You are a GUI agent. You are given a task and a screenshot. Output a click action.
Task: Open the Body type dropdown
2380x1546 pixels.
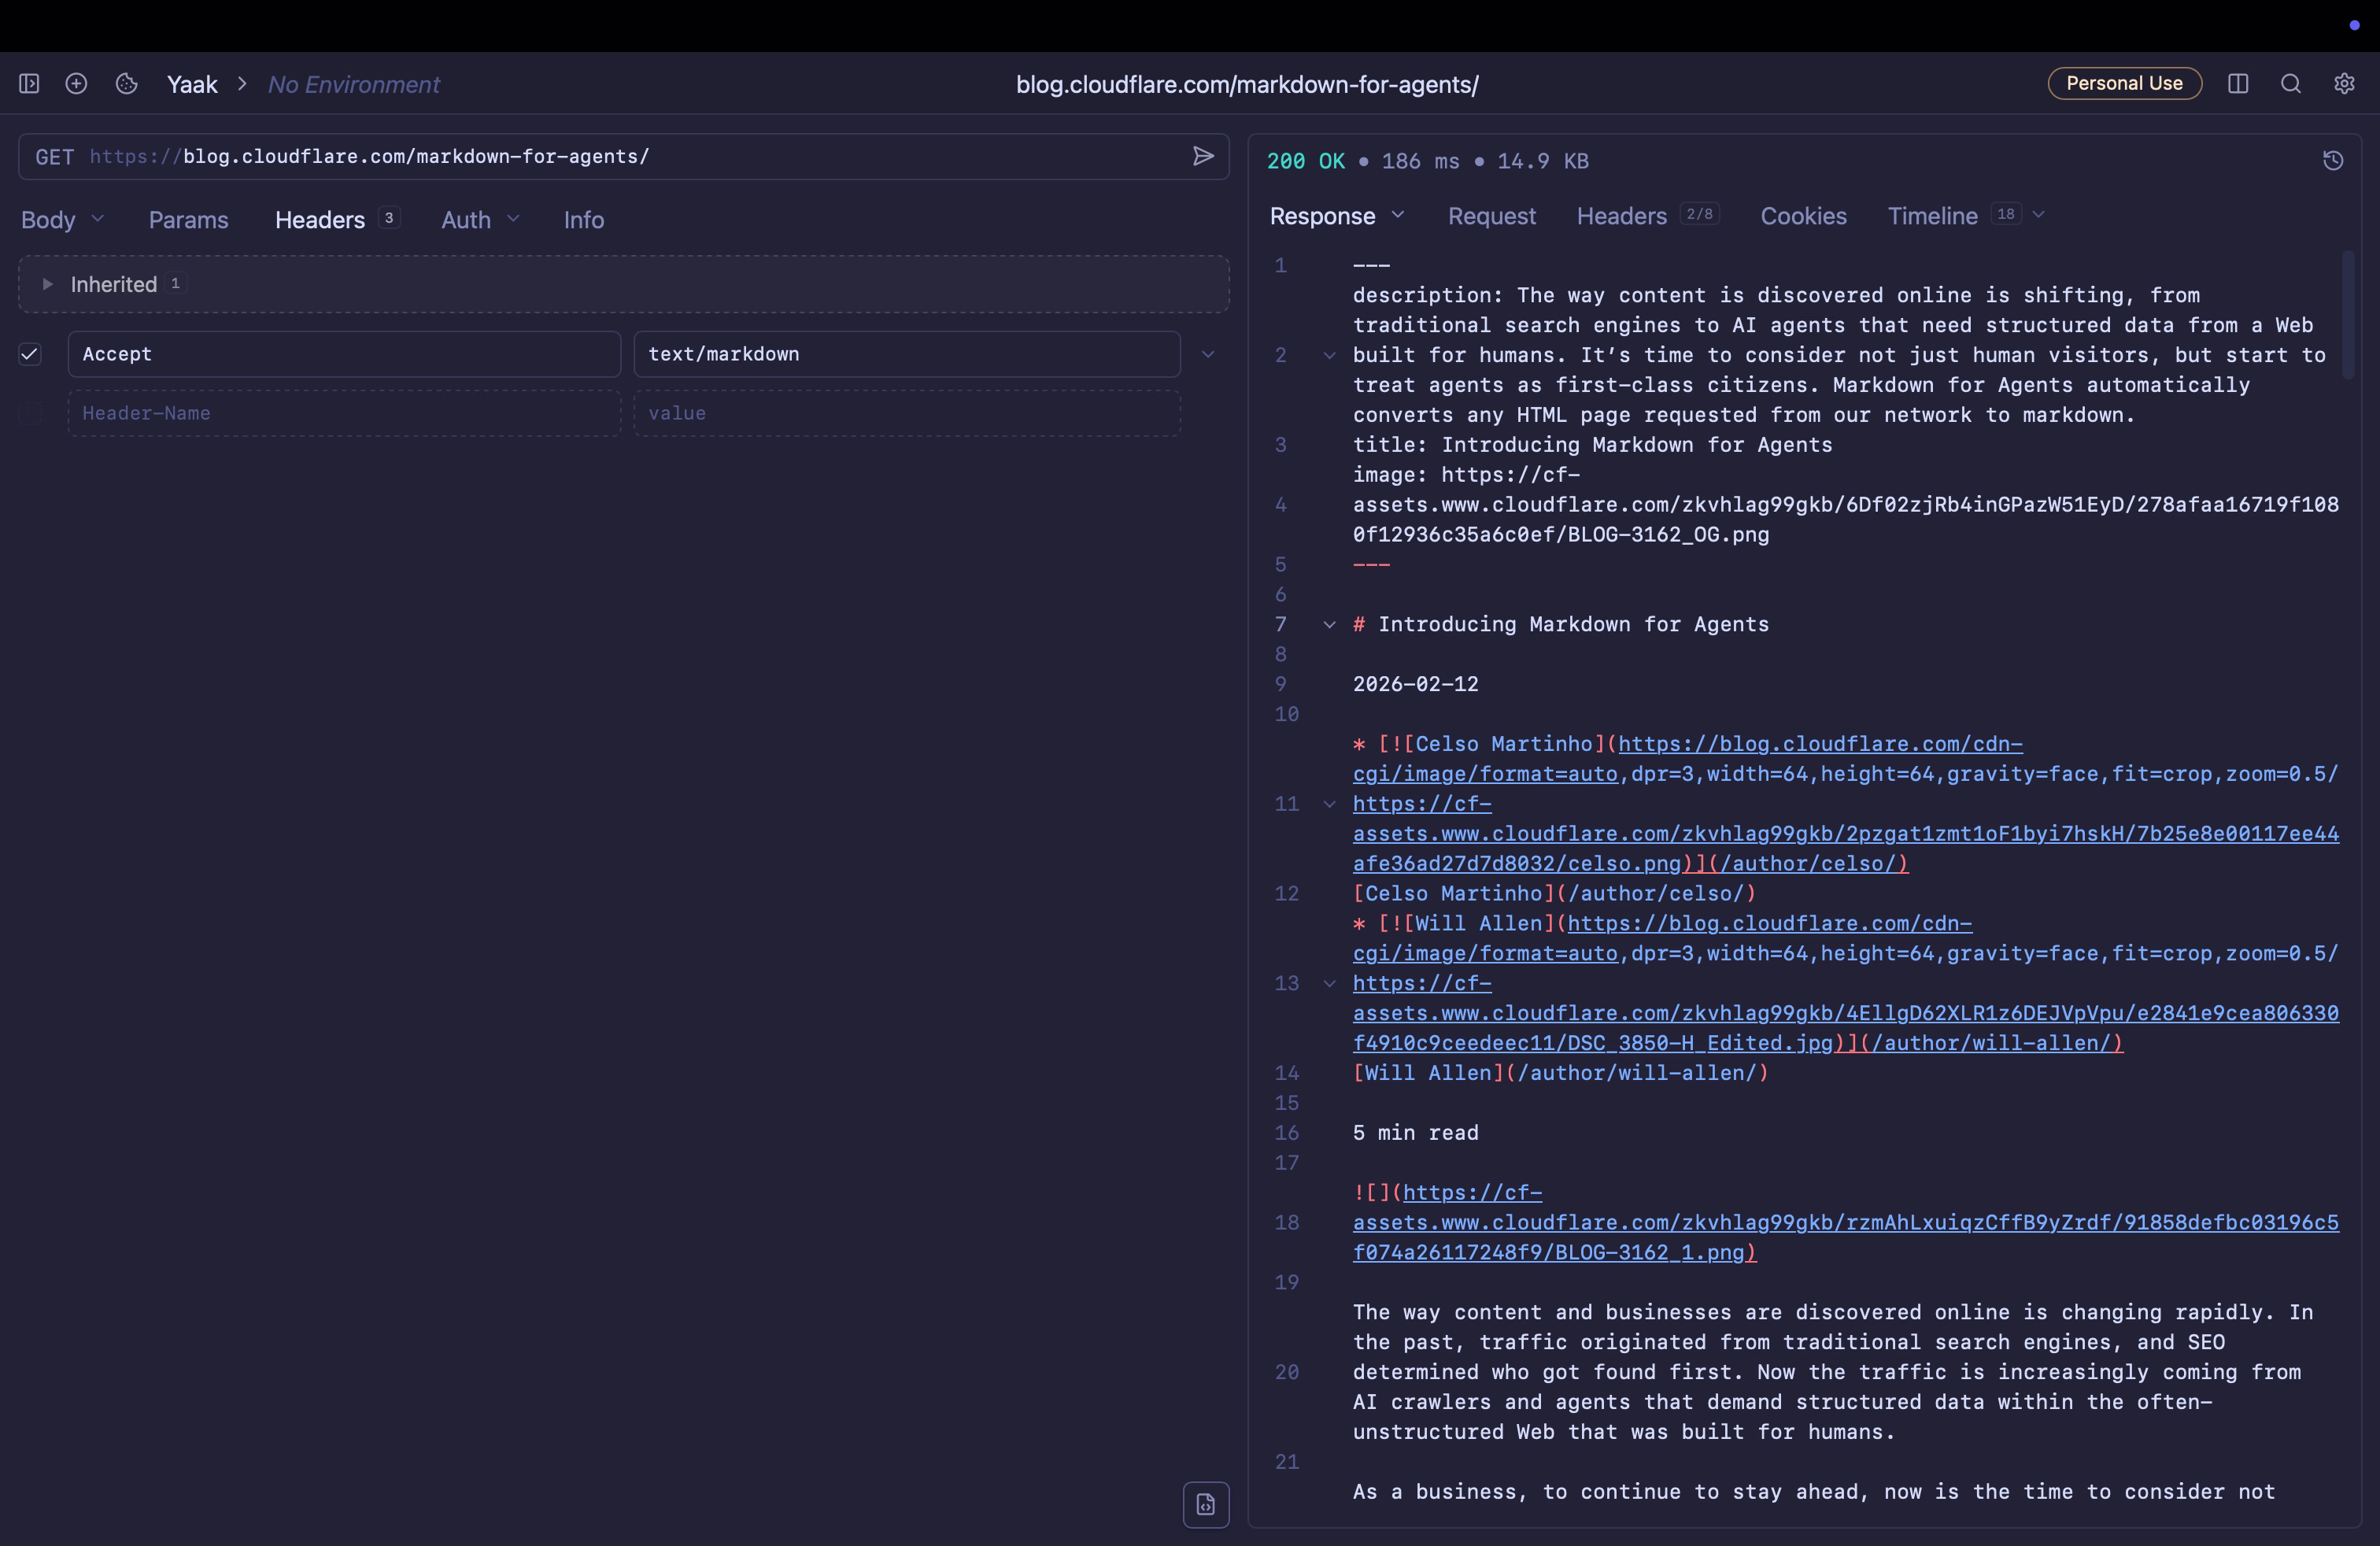tap(62, 220)
